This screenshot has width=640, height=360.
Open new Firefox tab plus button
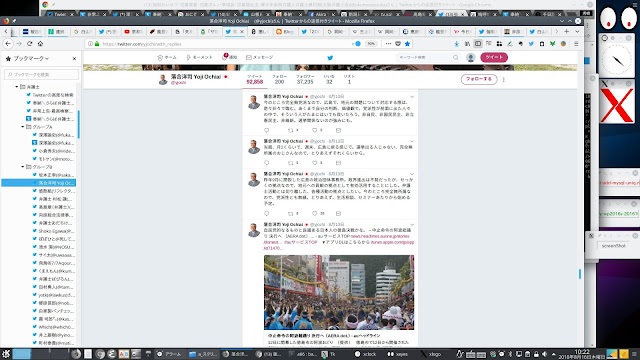pyautogui.click(x=567, y=31)
